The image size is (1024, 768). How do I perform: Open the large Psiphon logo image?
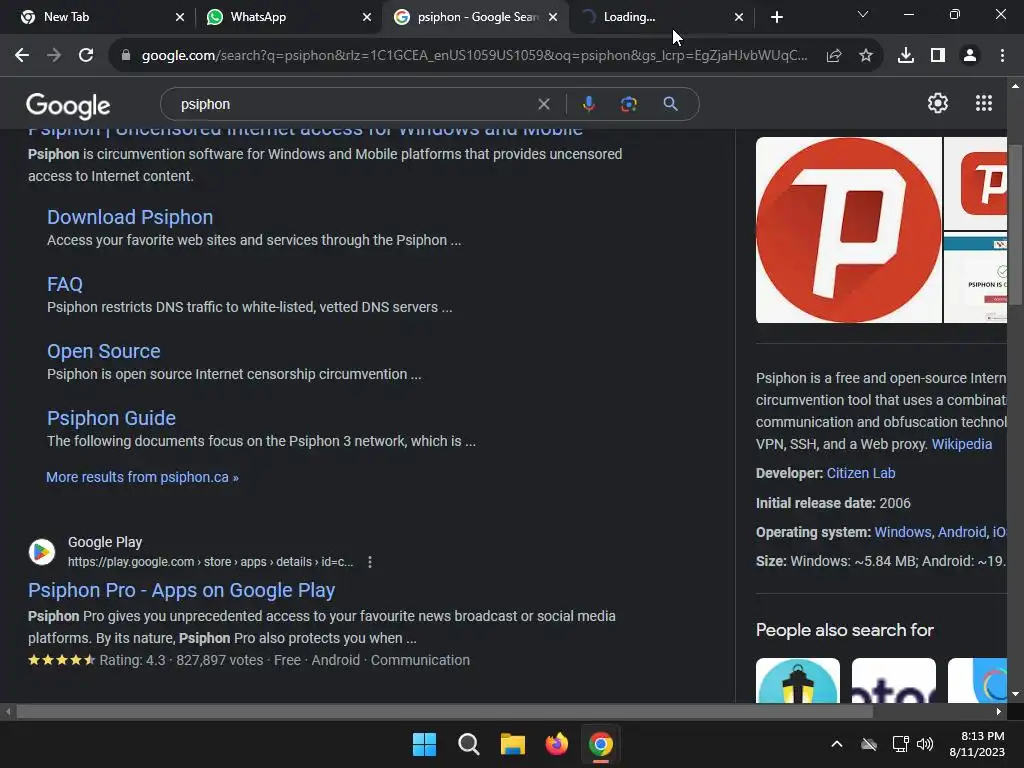pos(848,230)
